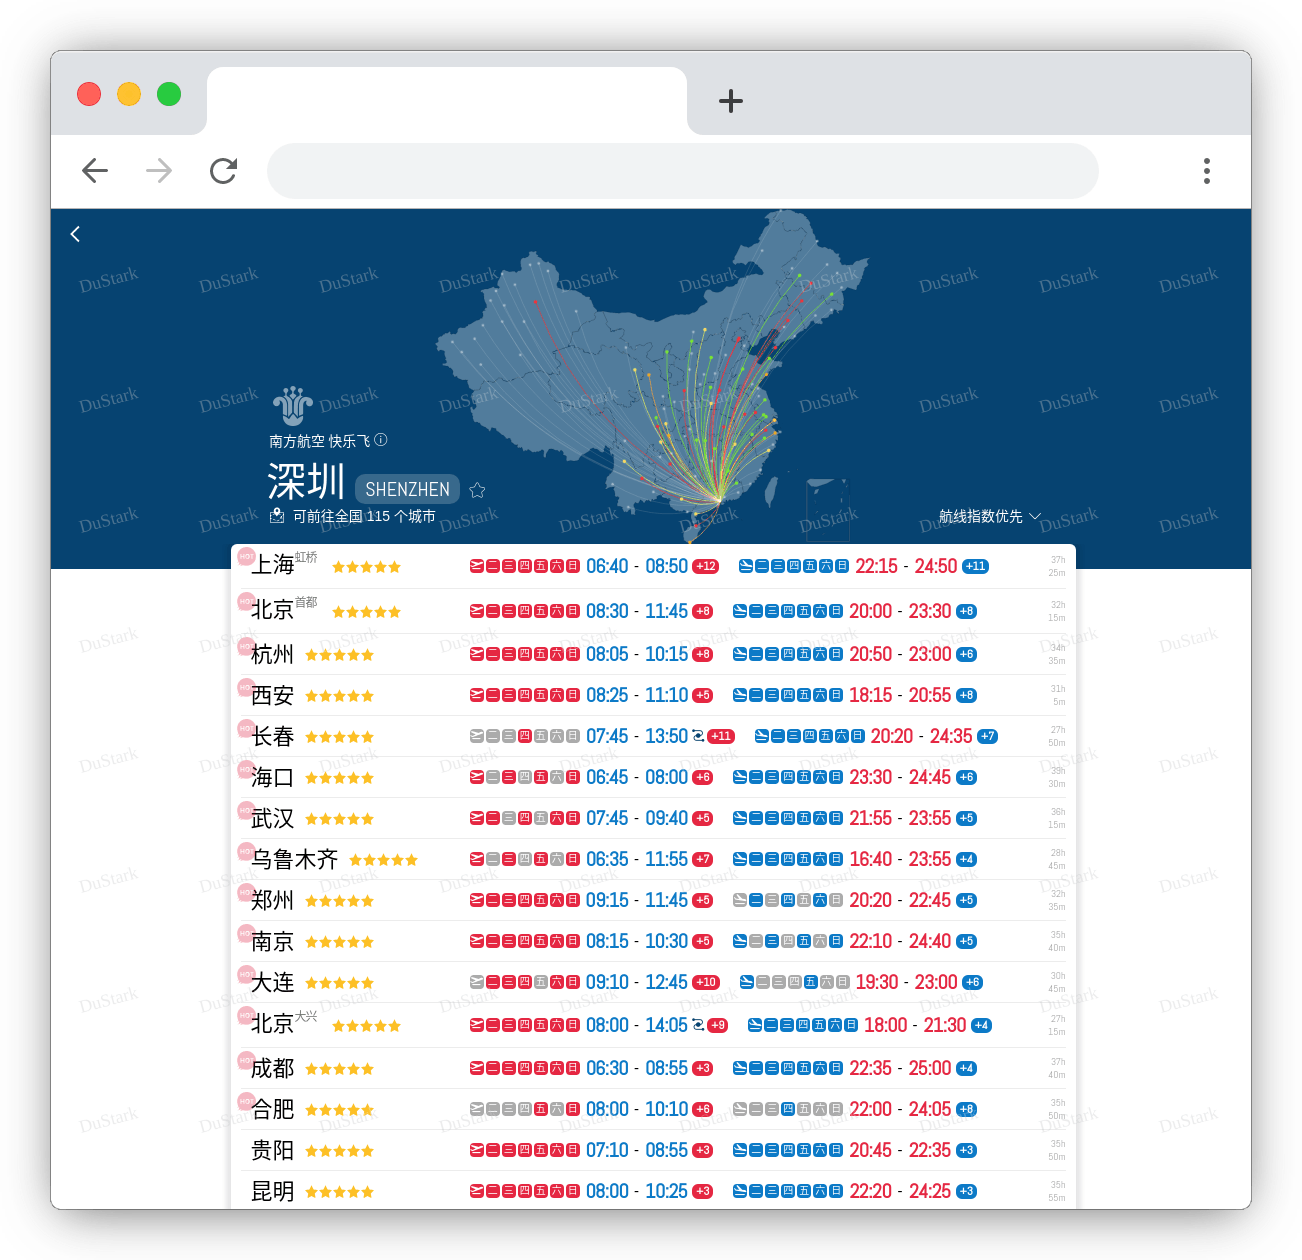The width and height of the screenshot is (1302, 1260).
Task: Click the HOT badge beside 杭州
Action: (x=245, y=646)
